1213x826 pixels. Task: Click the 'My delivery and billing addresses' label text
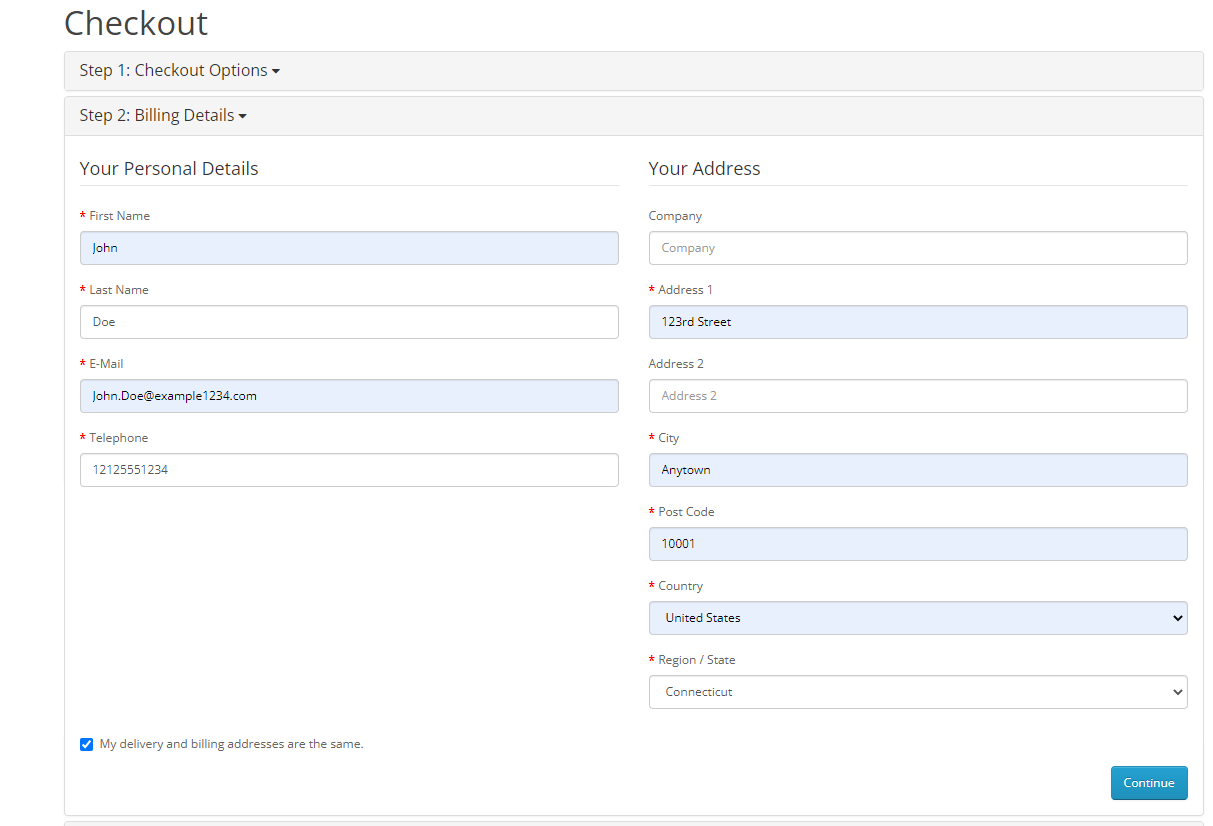coord(231,744)
